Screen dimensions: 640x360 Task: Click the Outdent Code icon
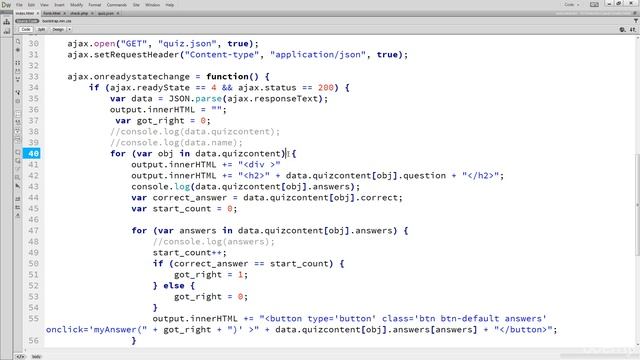pyautogui.click(x=18, y=207)
